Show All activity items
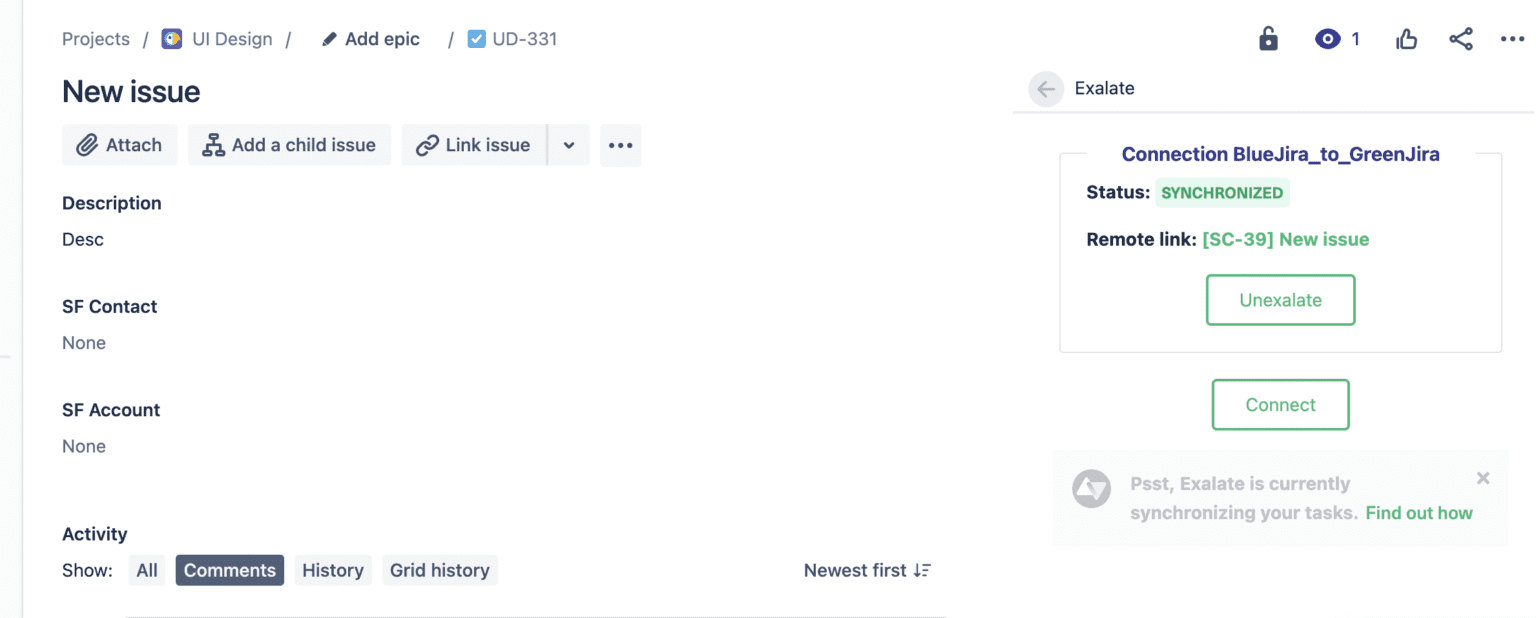 tap(146, 570)
